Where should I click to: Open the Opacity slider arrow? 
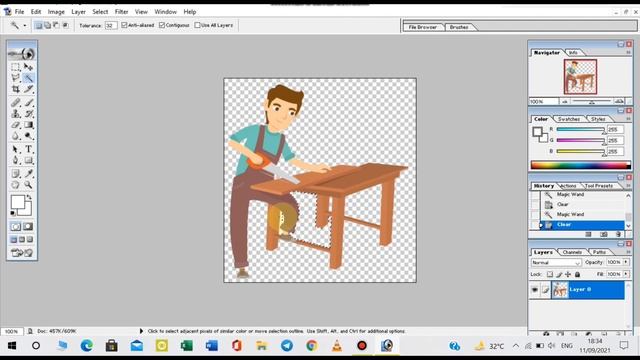(x=626, y=262)
